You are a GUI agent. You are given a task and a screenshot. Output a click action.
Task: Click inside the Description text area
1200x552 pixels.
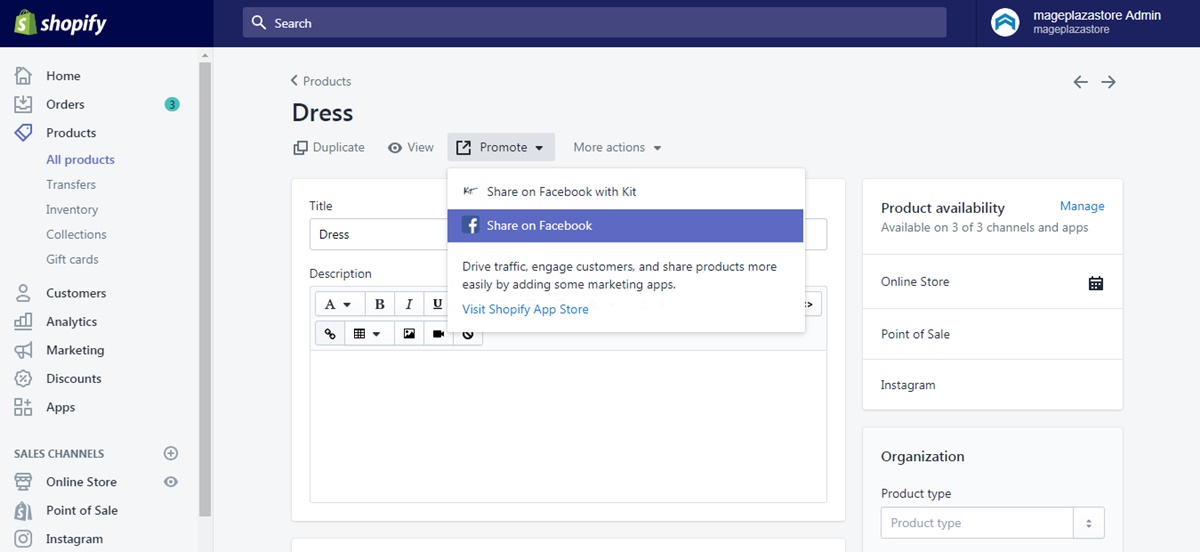(568, 425)
